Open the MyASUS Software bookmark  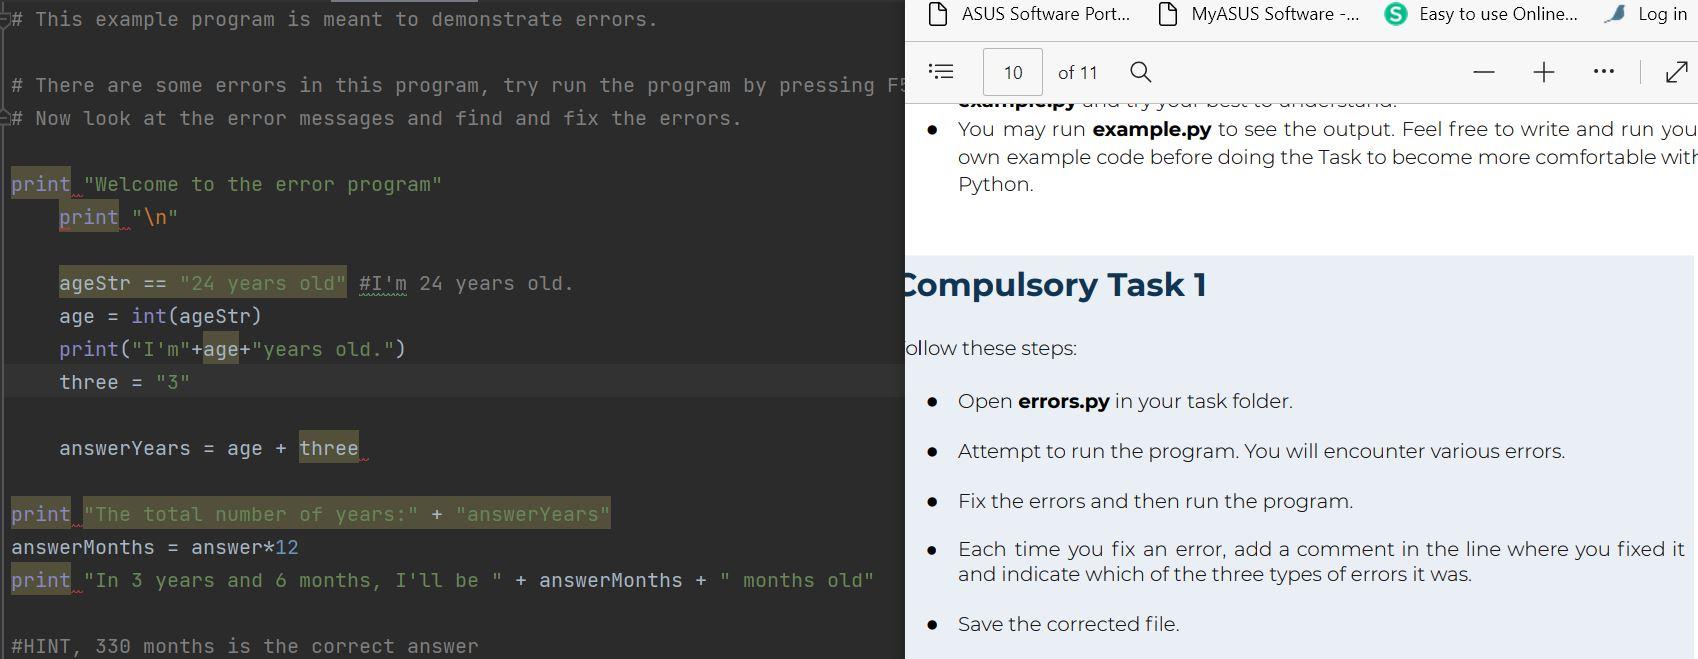[x=1258, y=14]
